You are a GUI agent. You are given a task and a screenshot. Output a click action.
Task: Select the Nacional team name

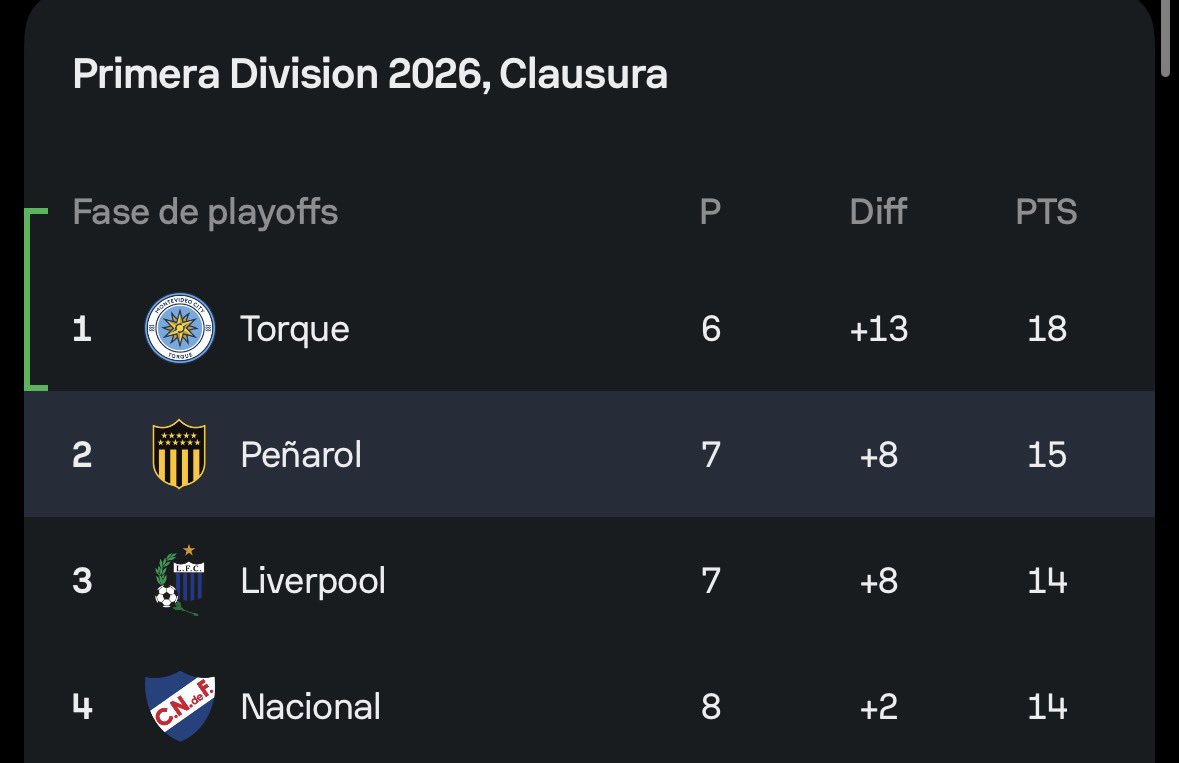[311, 707]
